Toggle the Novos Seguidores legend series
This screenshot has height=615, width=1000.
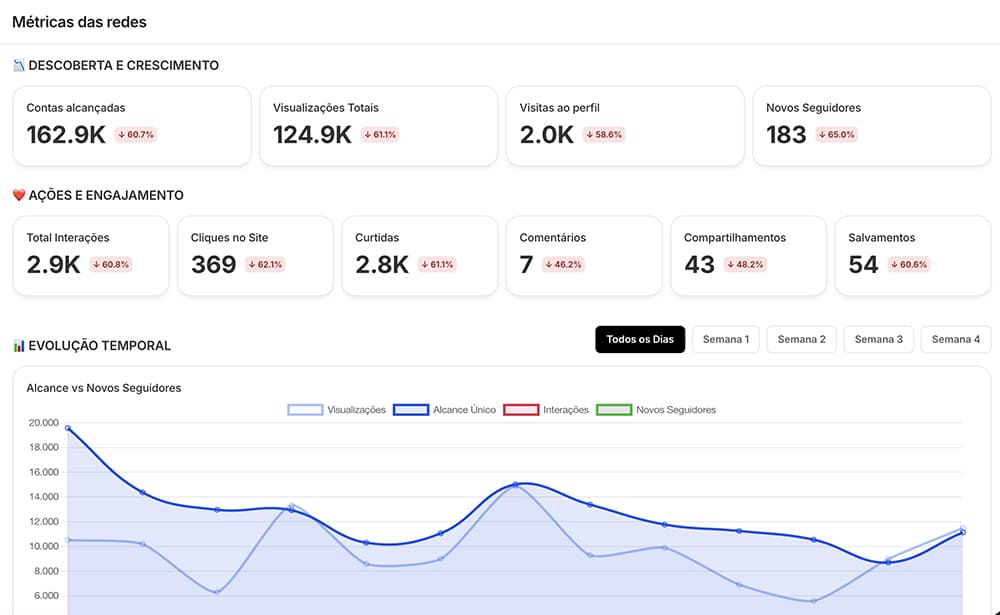[x=656, y=410]
